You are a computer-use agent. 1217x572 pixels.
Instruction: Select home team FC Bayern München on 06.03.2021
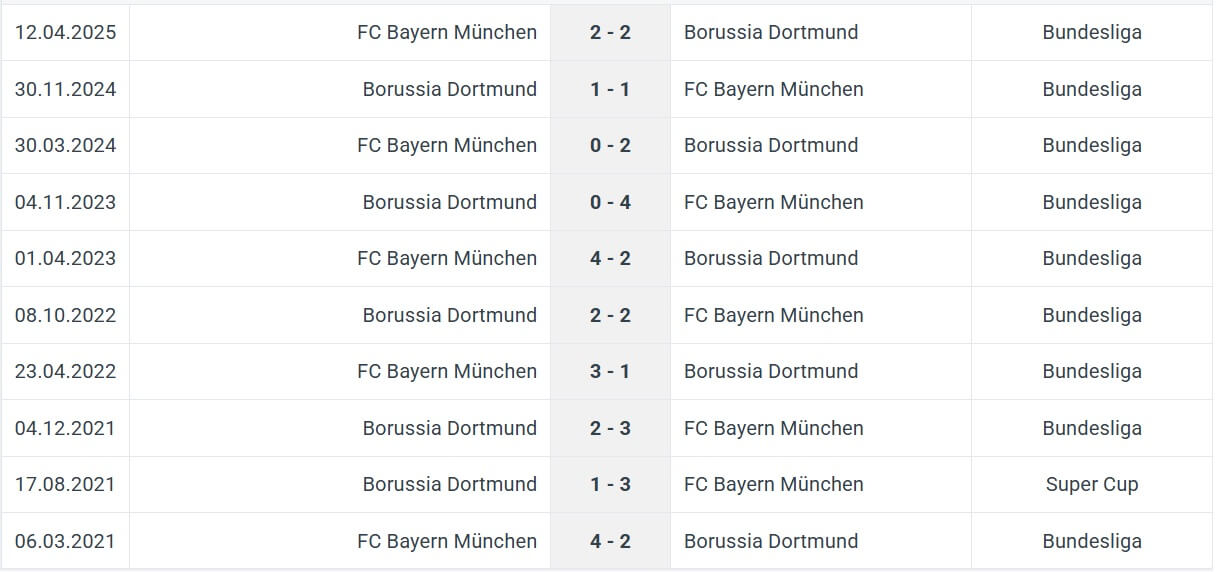(x=447, y=541)
